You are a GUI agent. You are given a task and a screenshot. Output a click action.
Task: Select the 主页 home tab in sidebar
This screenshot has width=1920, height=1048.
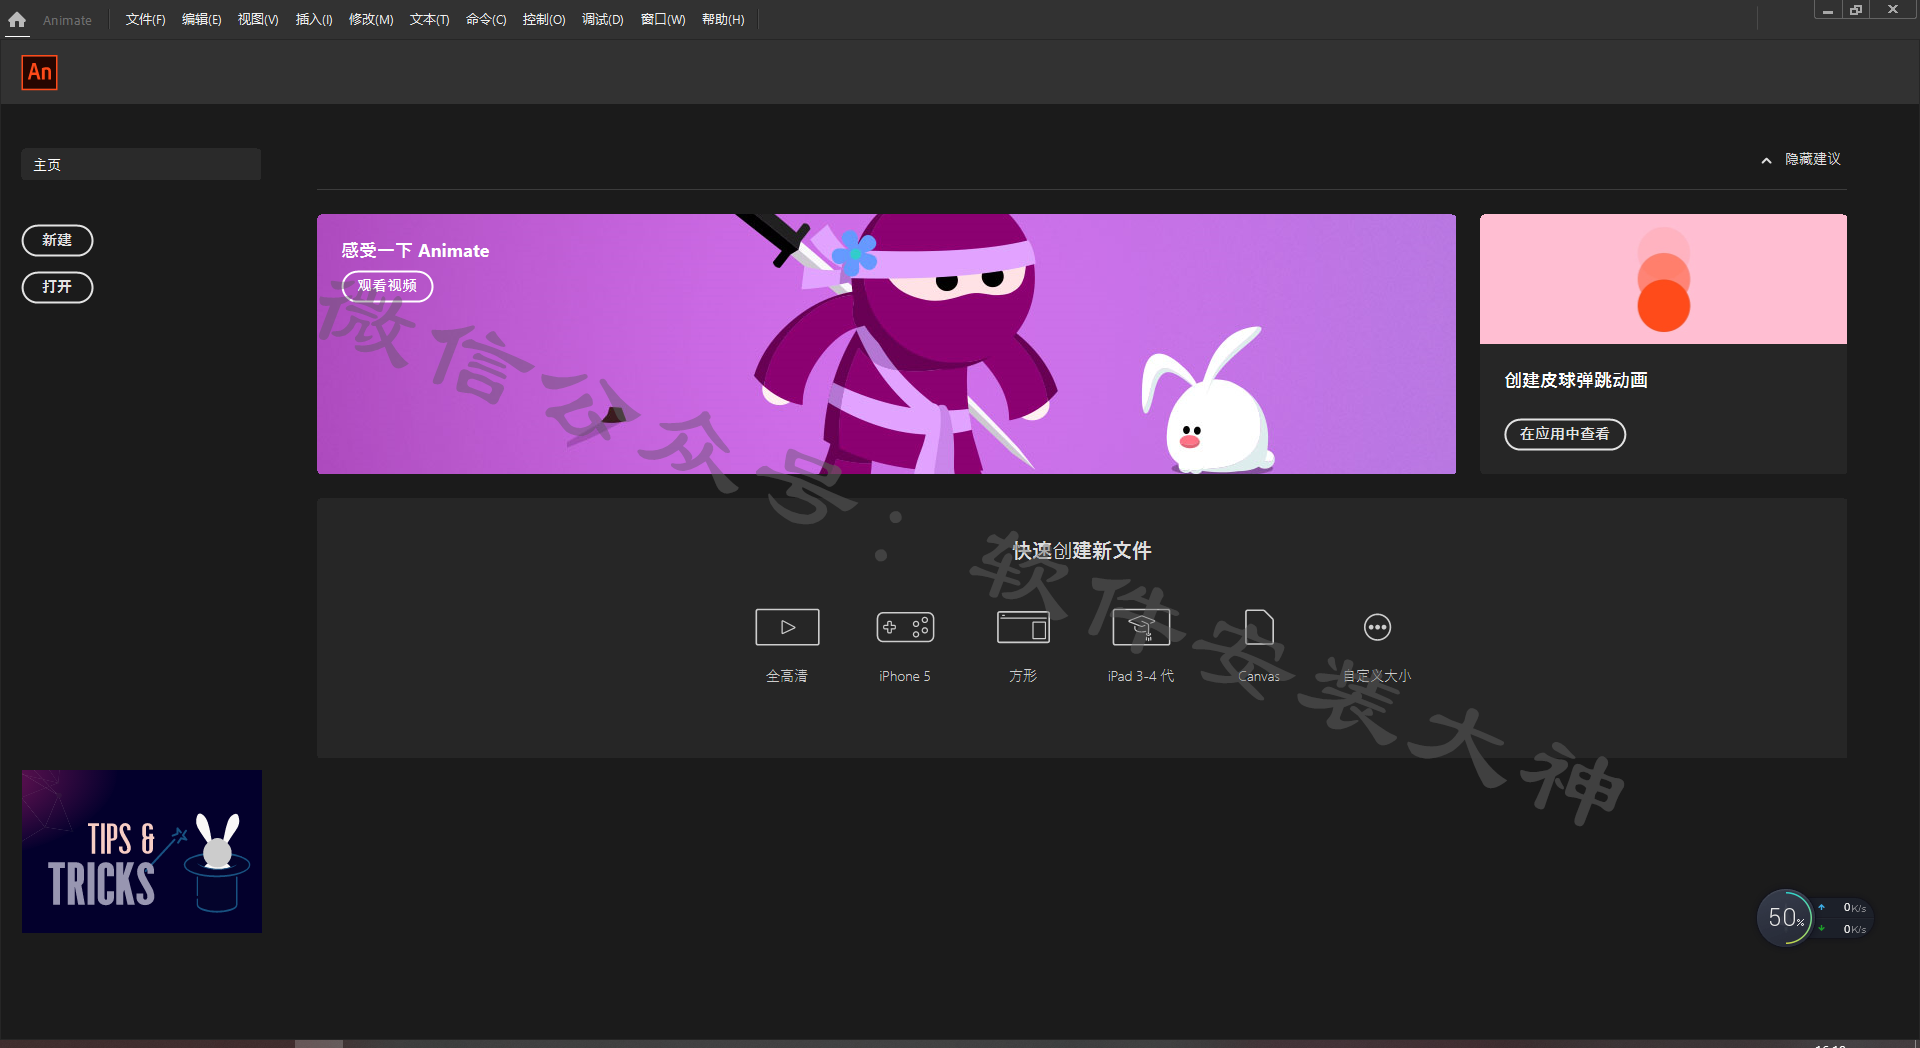pos(141,164)
